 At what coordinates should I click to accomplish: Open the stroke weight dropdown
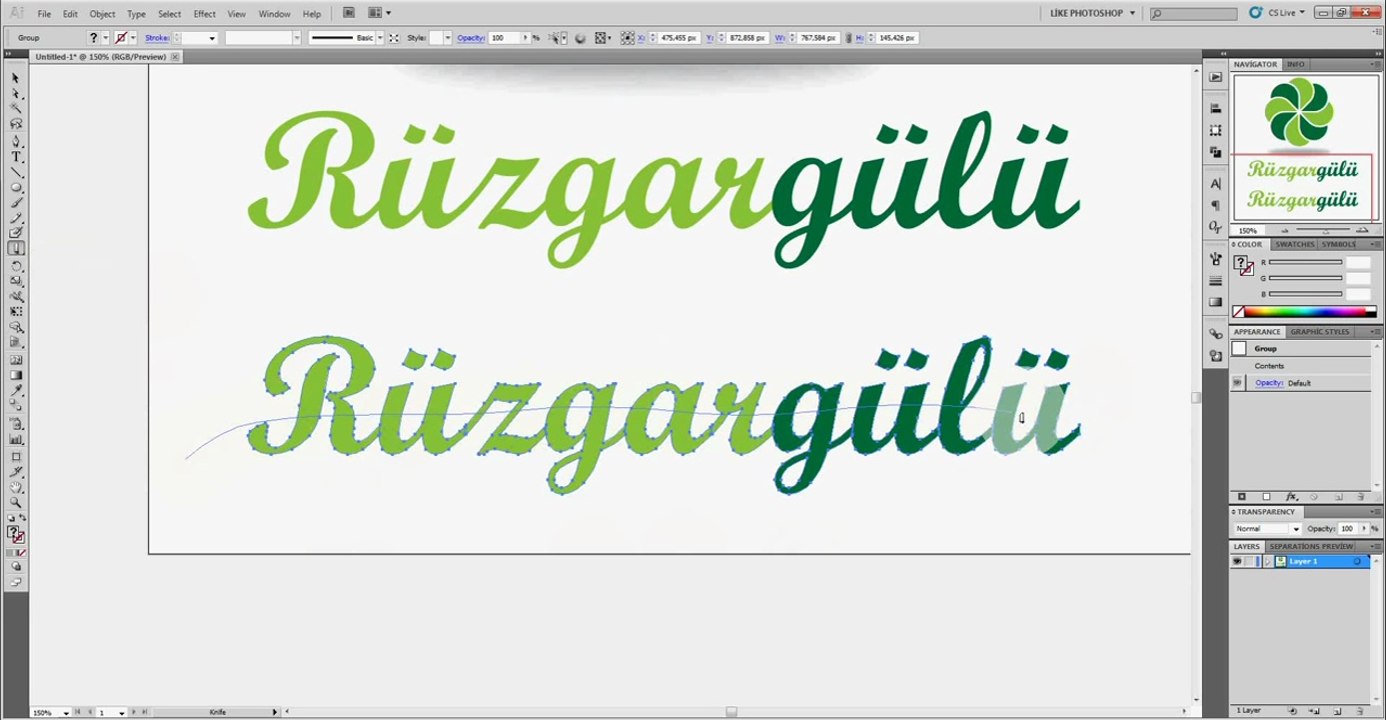[x=212, y=38]
